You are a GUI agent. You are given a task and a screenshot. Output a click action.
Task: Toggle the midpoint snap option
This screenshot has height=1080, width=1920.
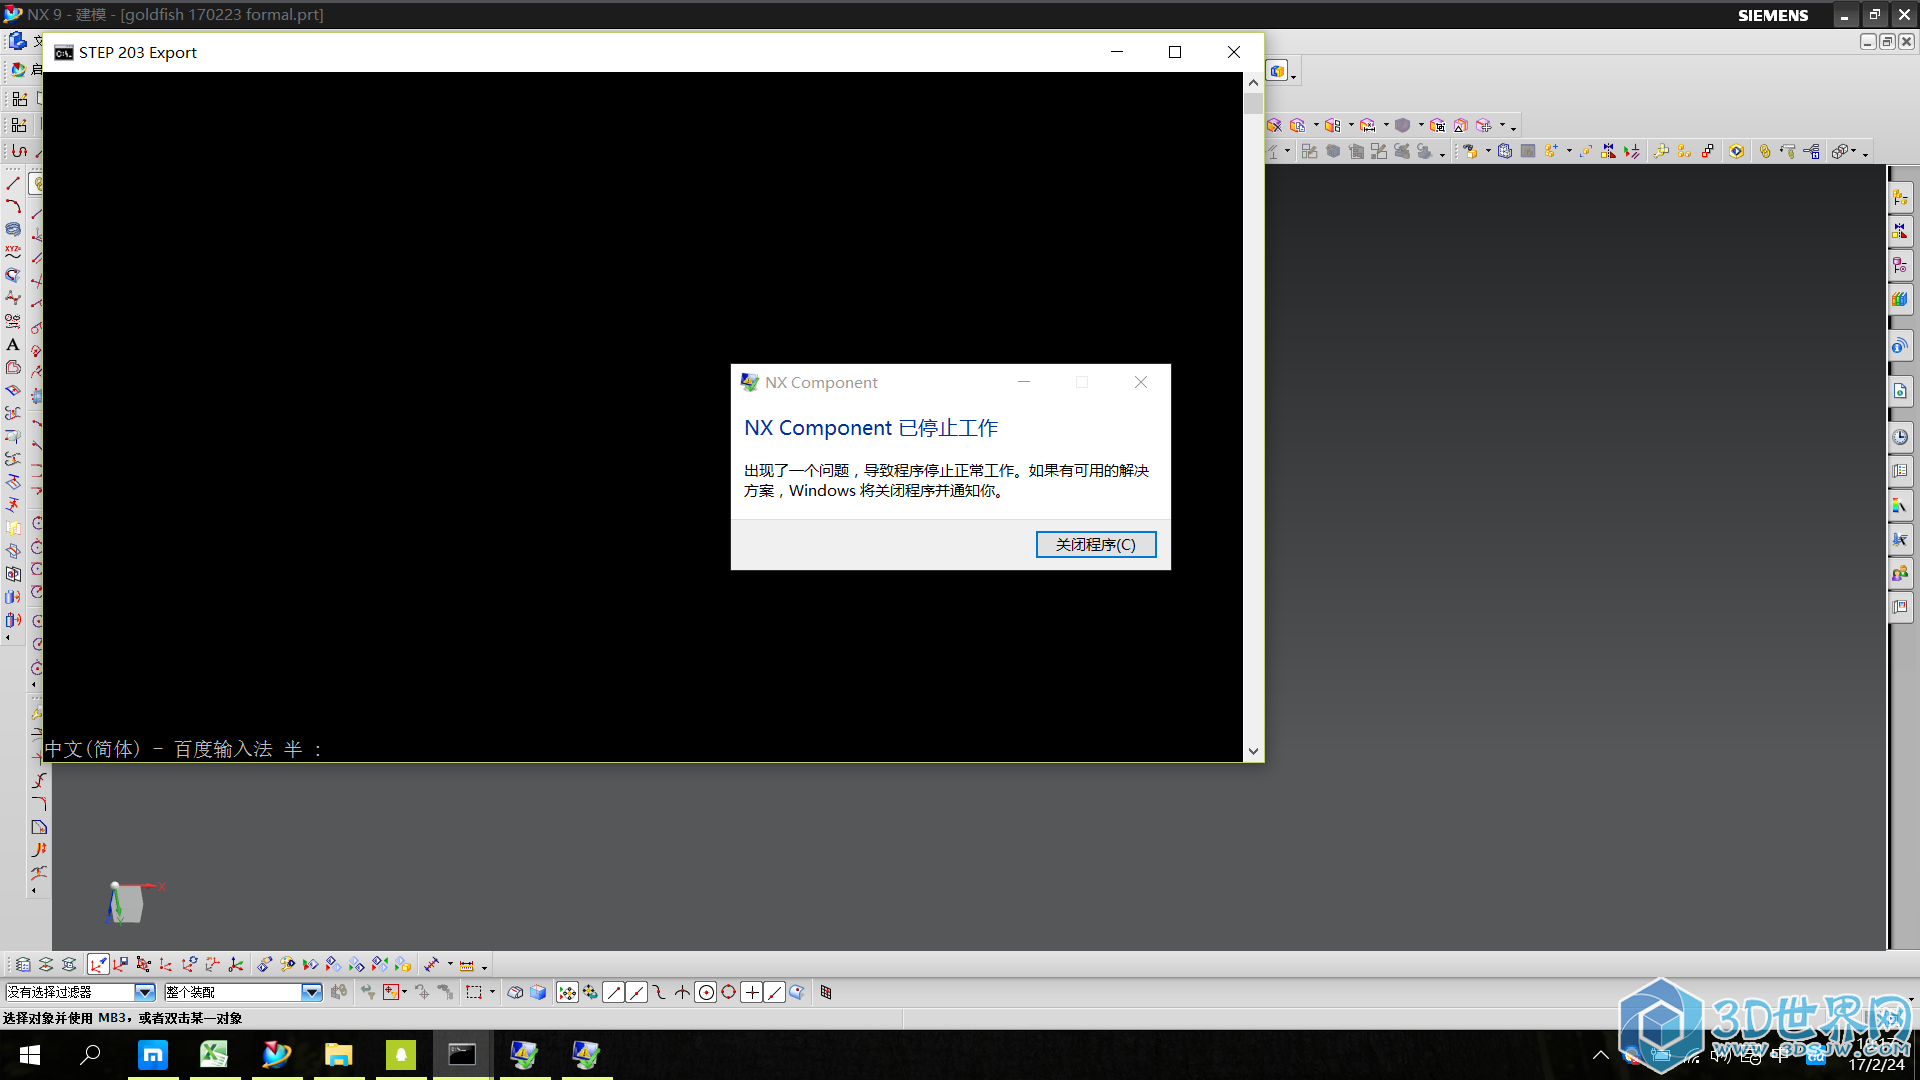(x=636, y=992)
